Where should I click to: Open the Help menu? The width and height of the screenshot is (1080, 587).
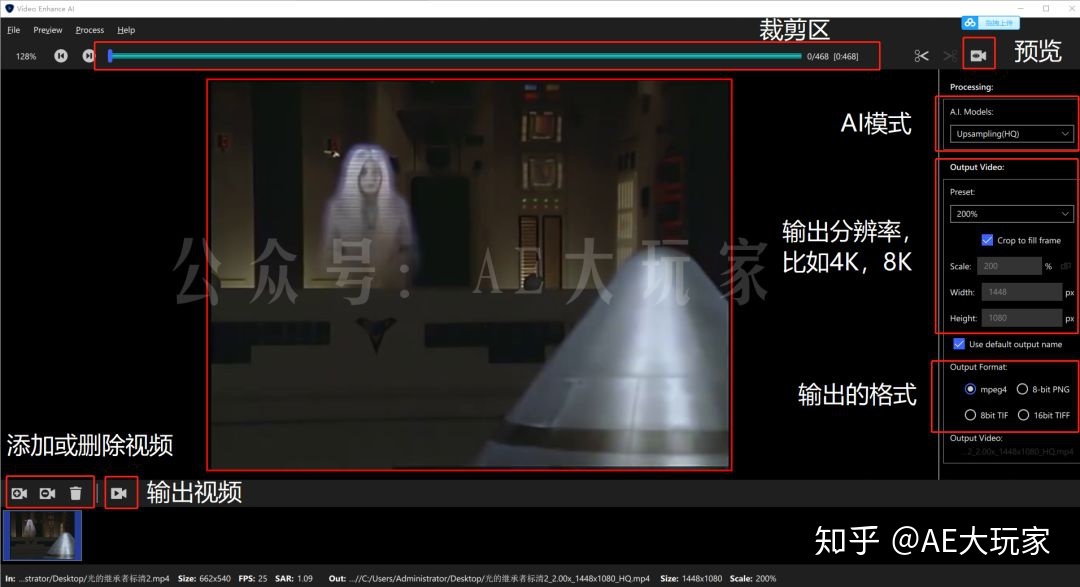coord(126,30)
